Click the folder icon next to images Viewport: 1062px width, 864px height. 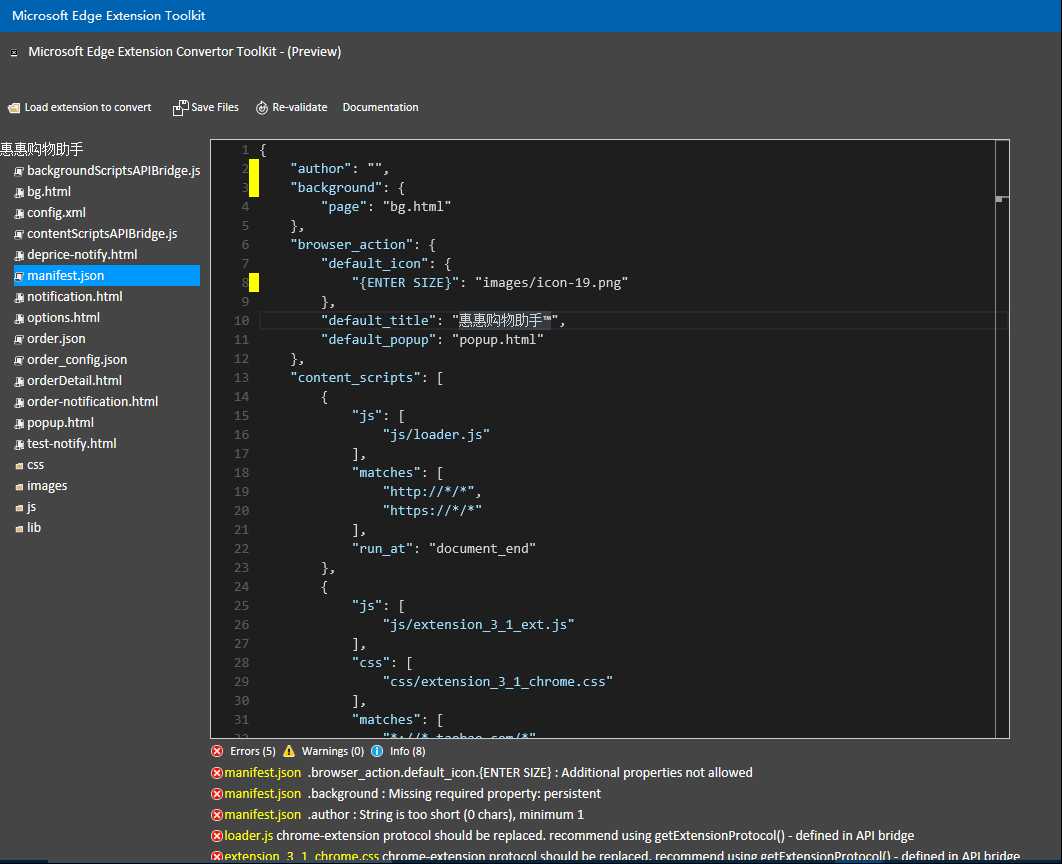19,487
